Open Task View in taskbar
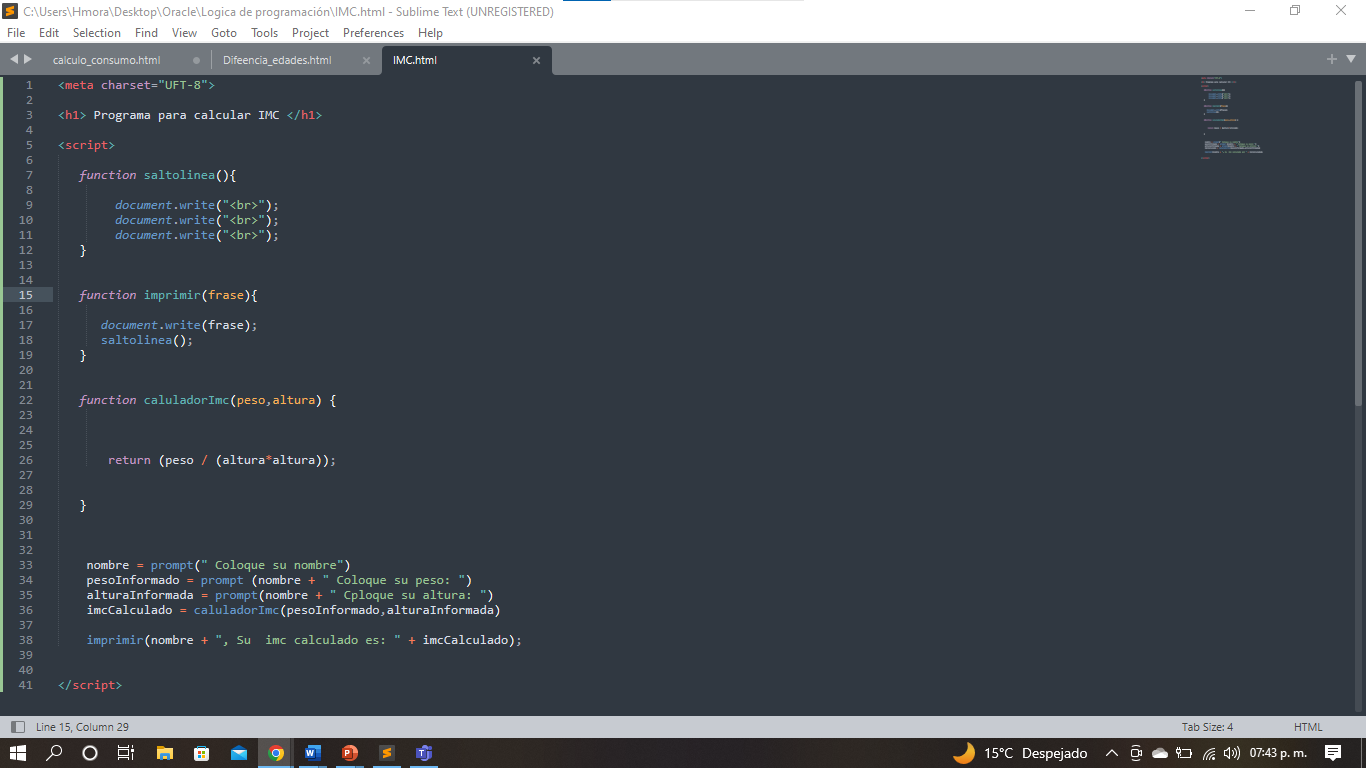Screen dimensions: 1366x768 click(x=125, y=753)
